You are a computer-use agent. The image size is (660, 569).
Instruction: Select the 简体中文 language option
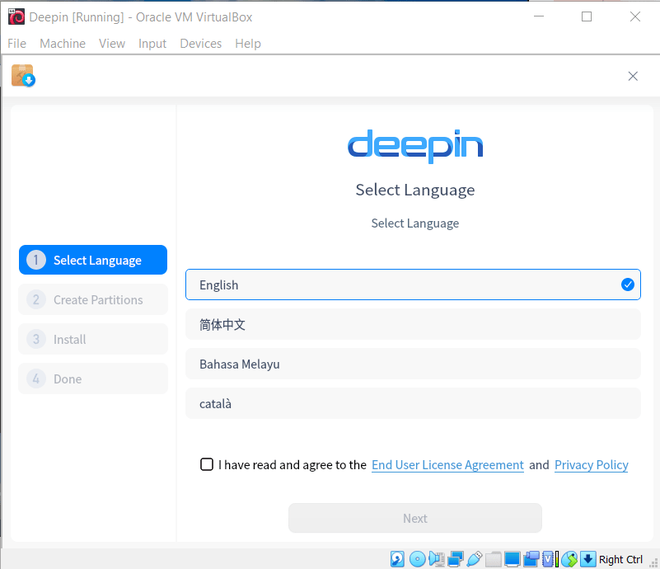(x=413, y=324)
